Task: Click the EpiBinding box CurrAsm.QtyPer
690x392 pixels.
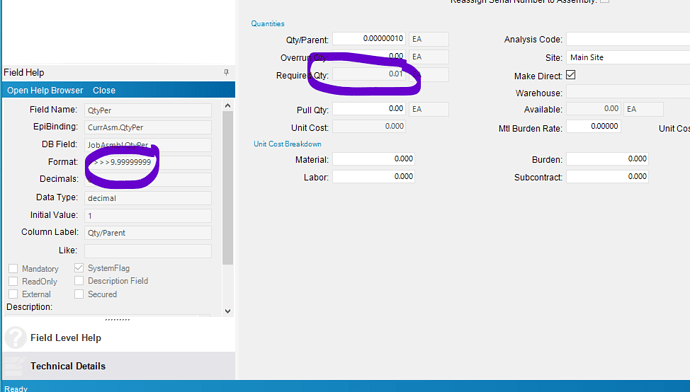Action: (x=148, y=127)
